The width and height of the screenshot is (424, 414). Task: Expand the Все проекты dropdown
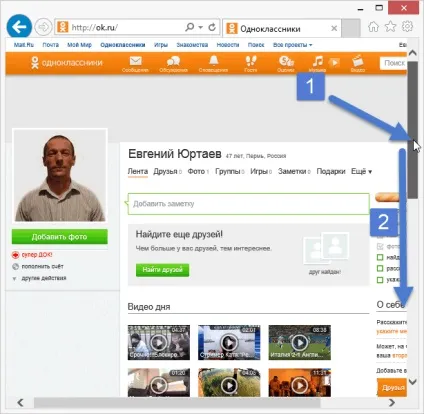[x=292, y=45]
